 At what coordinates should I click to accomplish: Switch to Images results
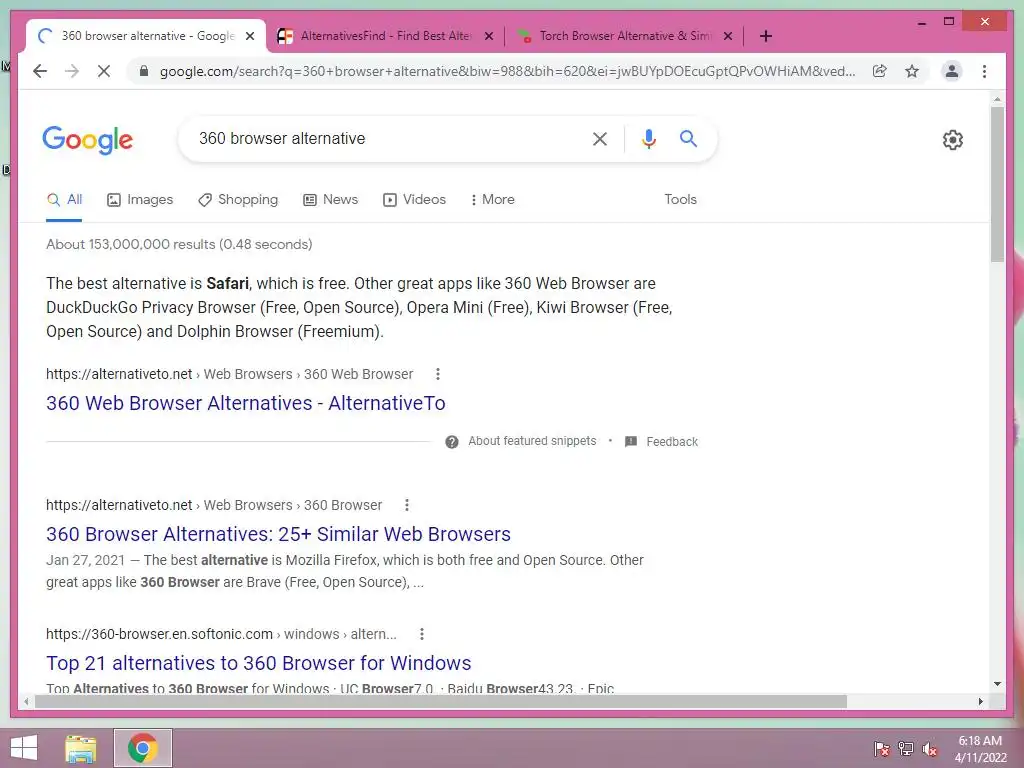click(140, 200)
